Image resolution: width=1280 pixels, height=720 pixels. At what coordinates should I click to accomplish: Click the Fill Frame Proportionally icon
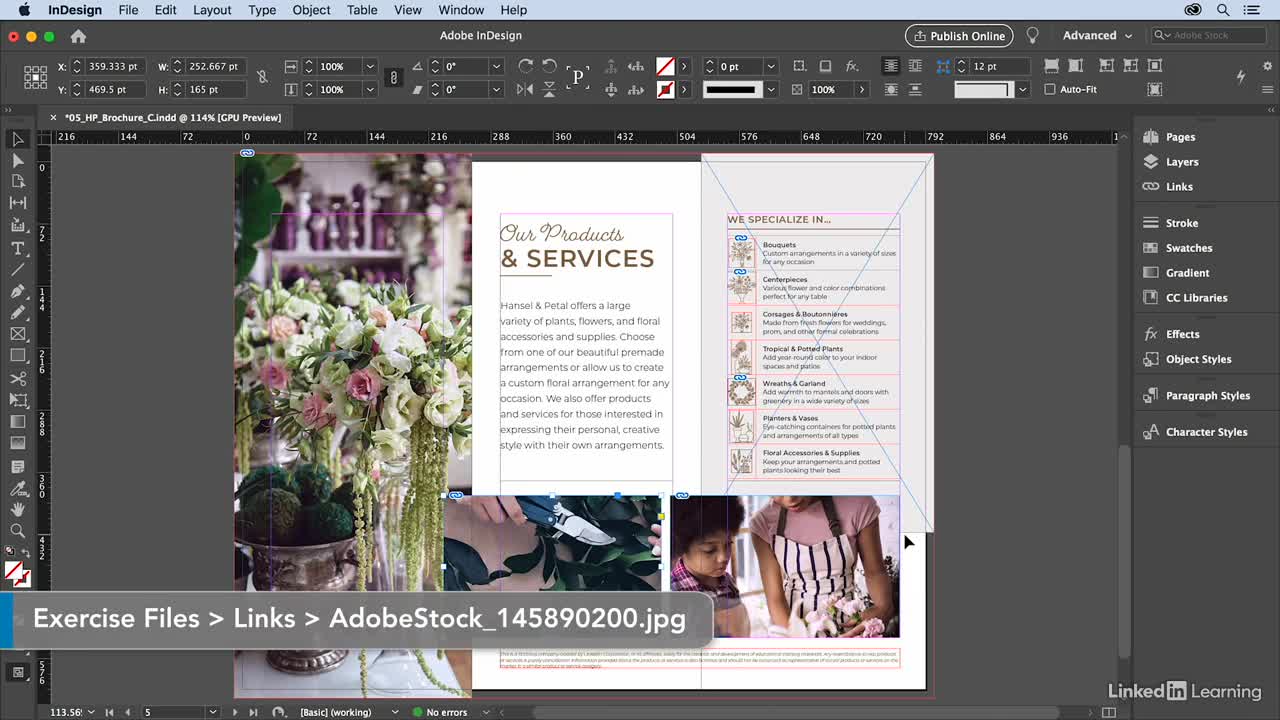pos(1051,66)
